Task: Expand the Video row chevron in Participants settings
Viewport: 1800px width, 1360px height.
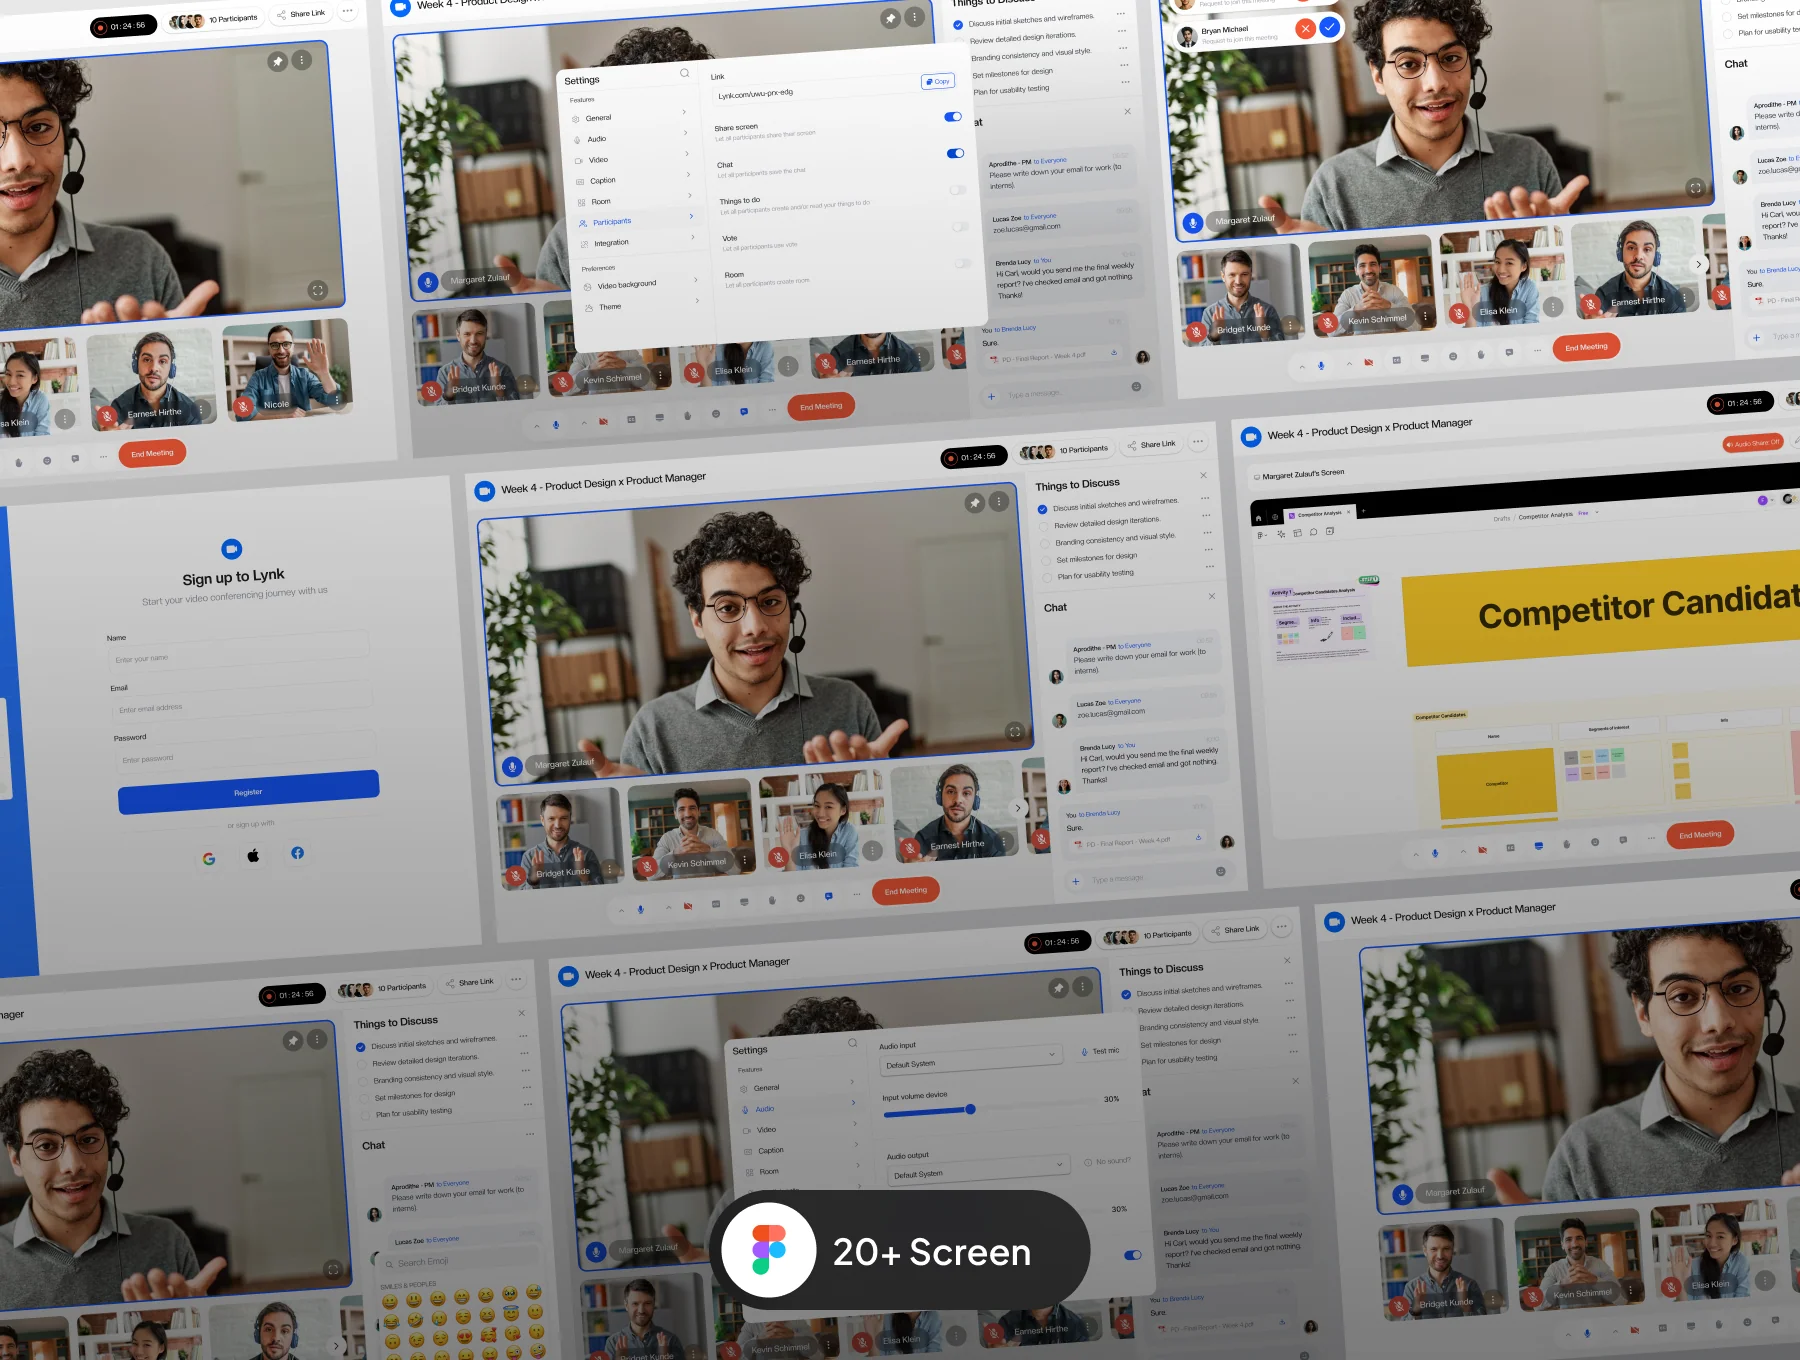Action: point(687,154)
